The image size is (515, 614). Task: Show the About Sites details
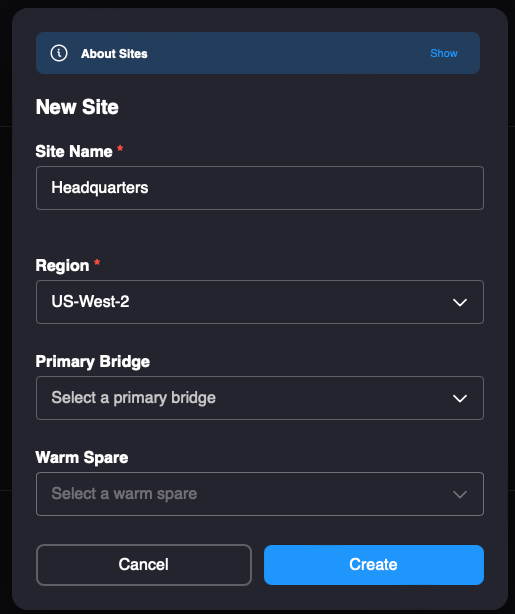coord(444,53)
